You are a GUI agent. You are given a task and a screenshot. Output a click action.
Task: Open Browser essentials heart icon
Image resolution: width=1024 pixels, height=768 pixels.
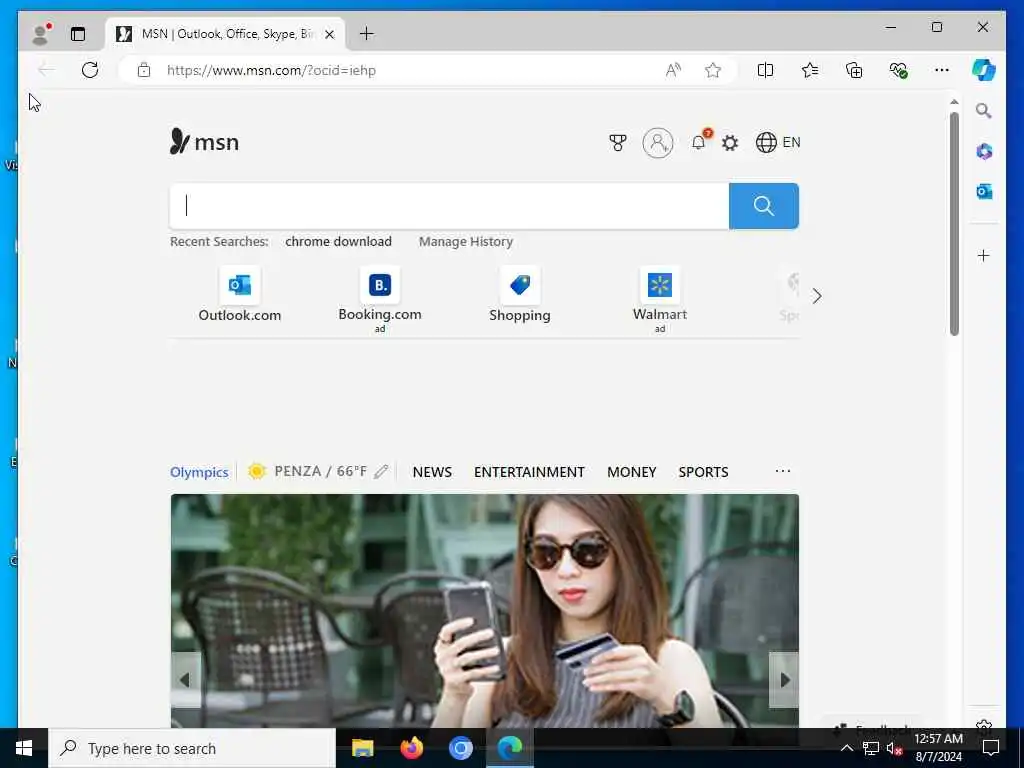(x=899, y=70)
